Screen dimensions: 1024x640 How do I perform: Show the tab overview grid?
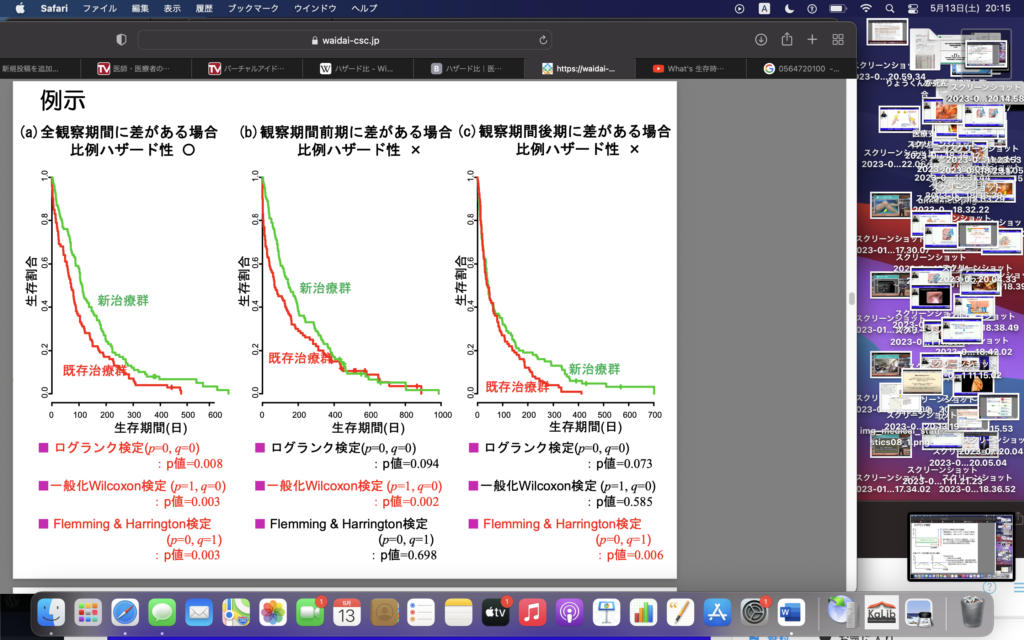(x=838, y=39)
